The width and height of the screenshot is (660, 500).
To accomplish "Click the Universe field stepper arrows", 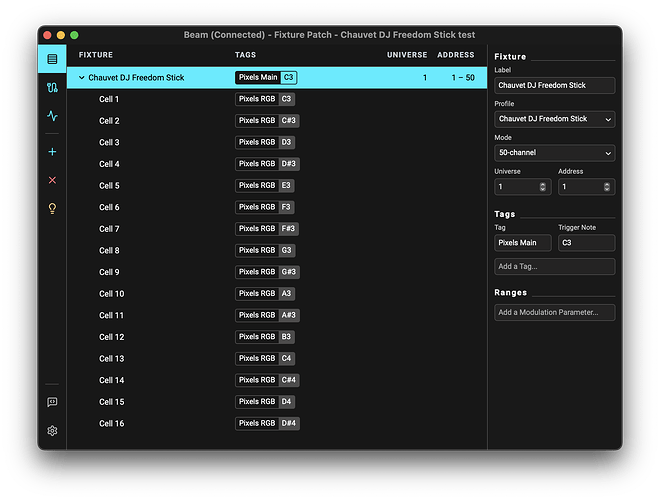I will coord(543,187).
